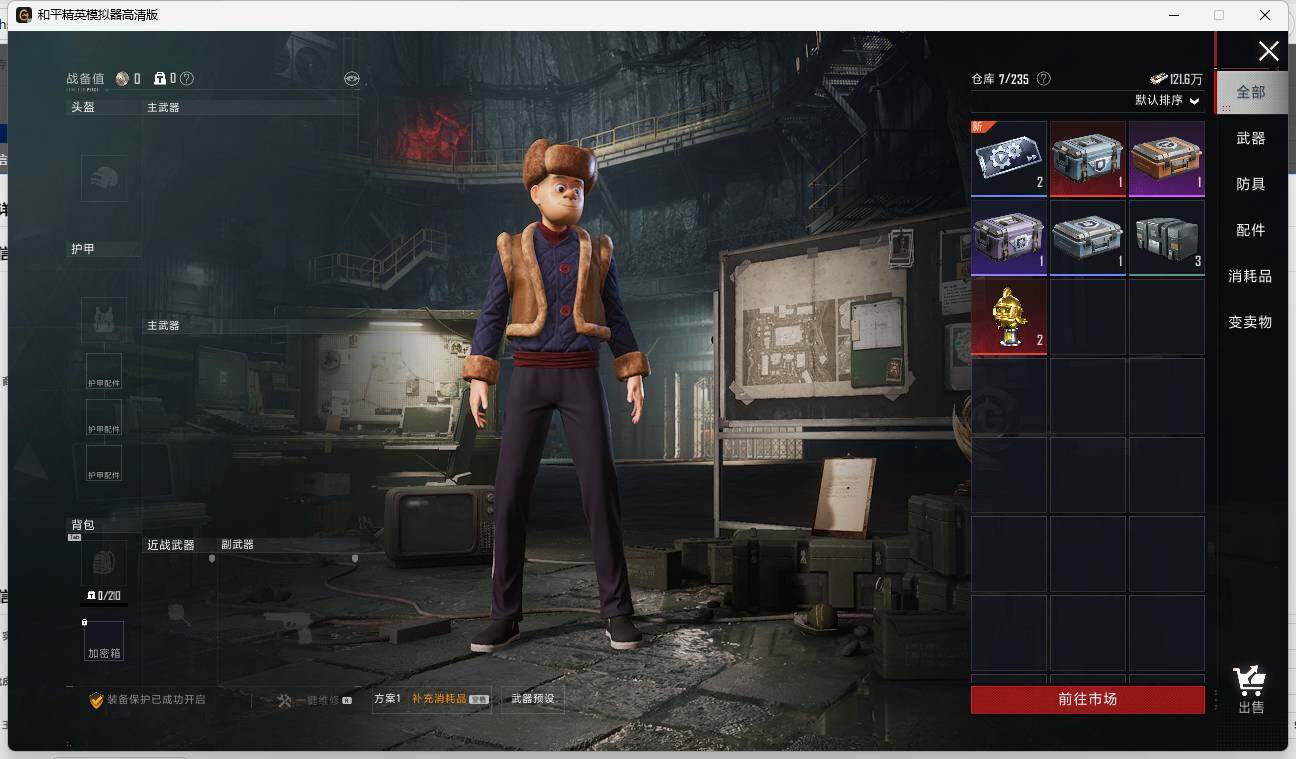Switch to the 武器 category tab
The image size is (1296, 759).
tap(1251, 138)
